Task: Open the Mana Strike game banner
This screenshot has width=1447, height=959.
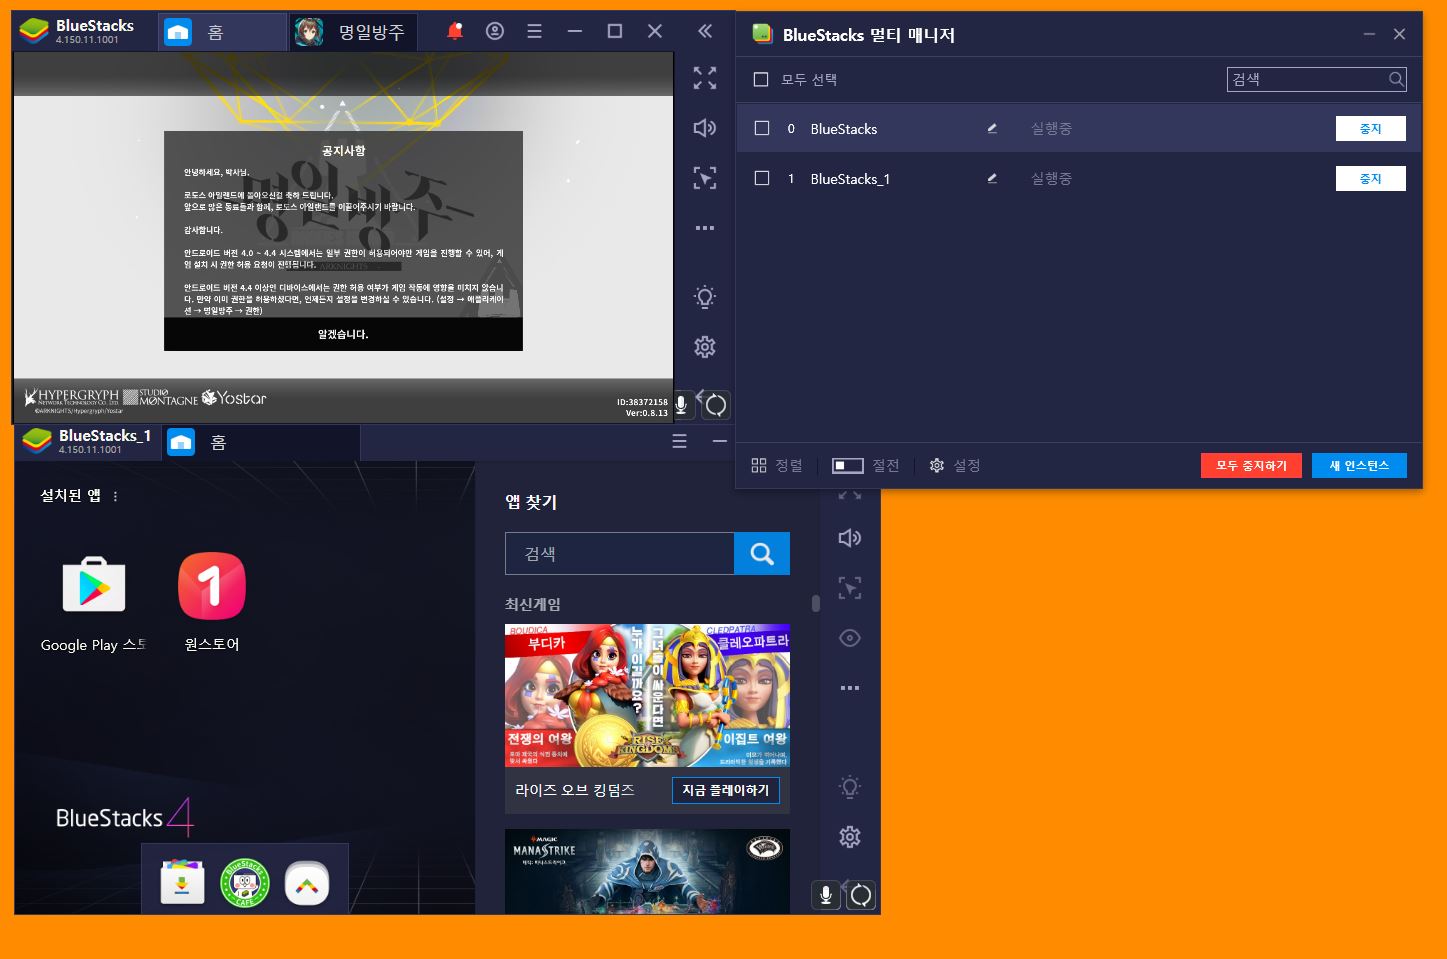Action: point(647,871)
